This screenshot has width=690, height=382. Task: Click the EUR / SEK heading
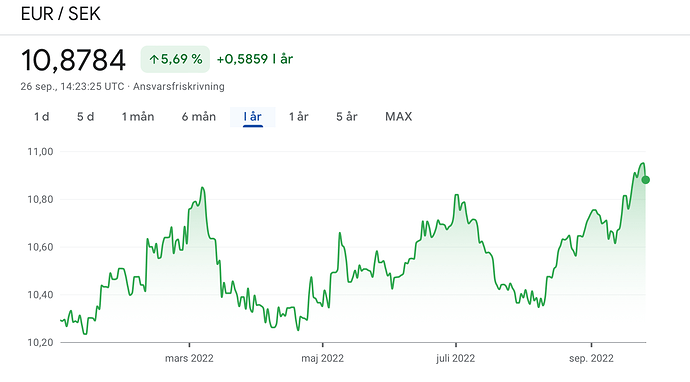pyautogui.click(x=61, y=14)
